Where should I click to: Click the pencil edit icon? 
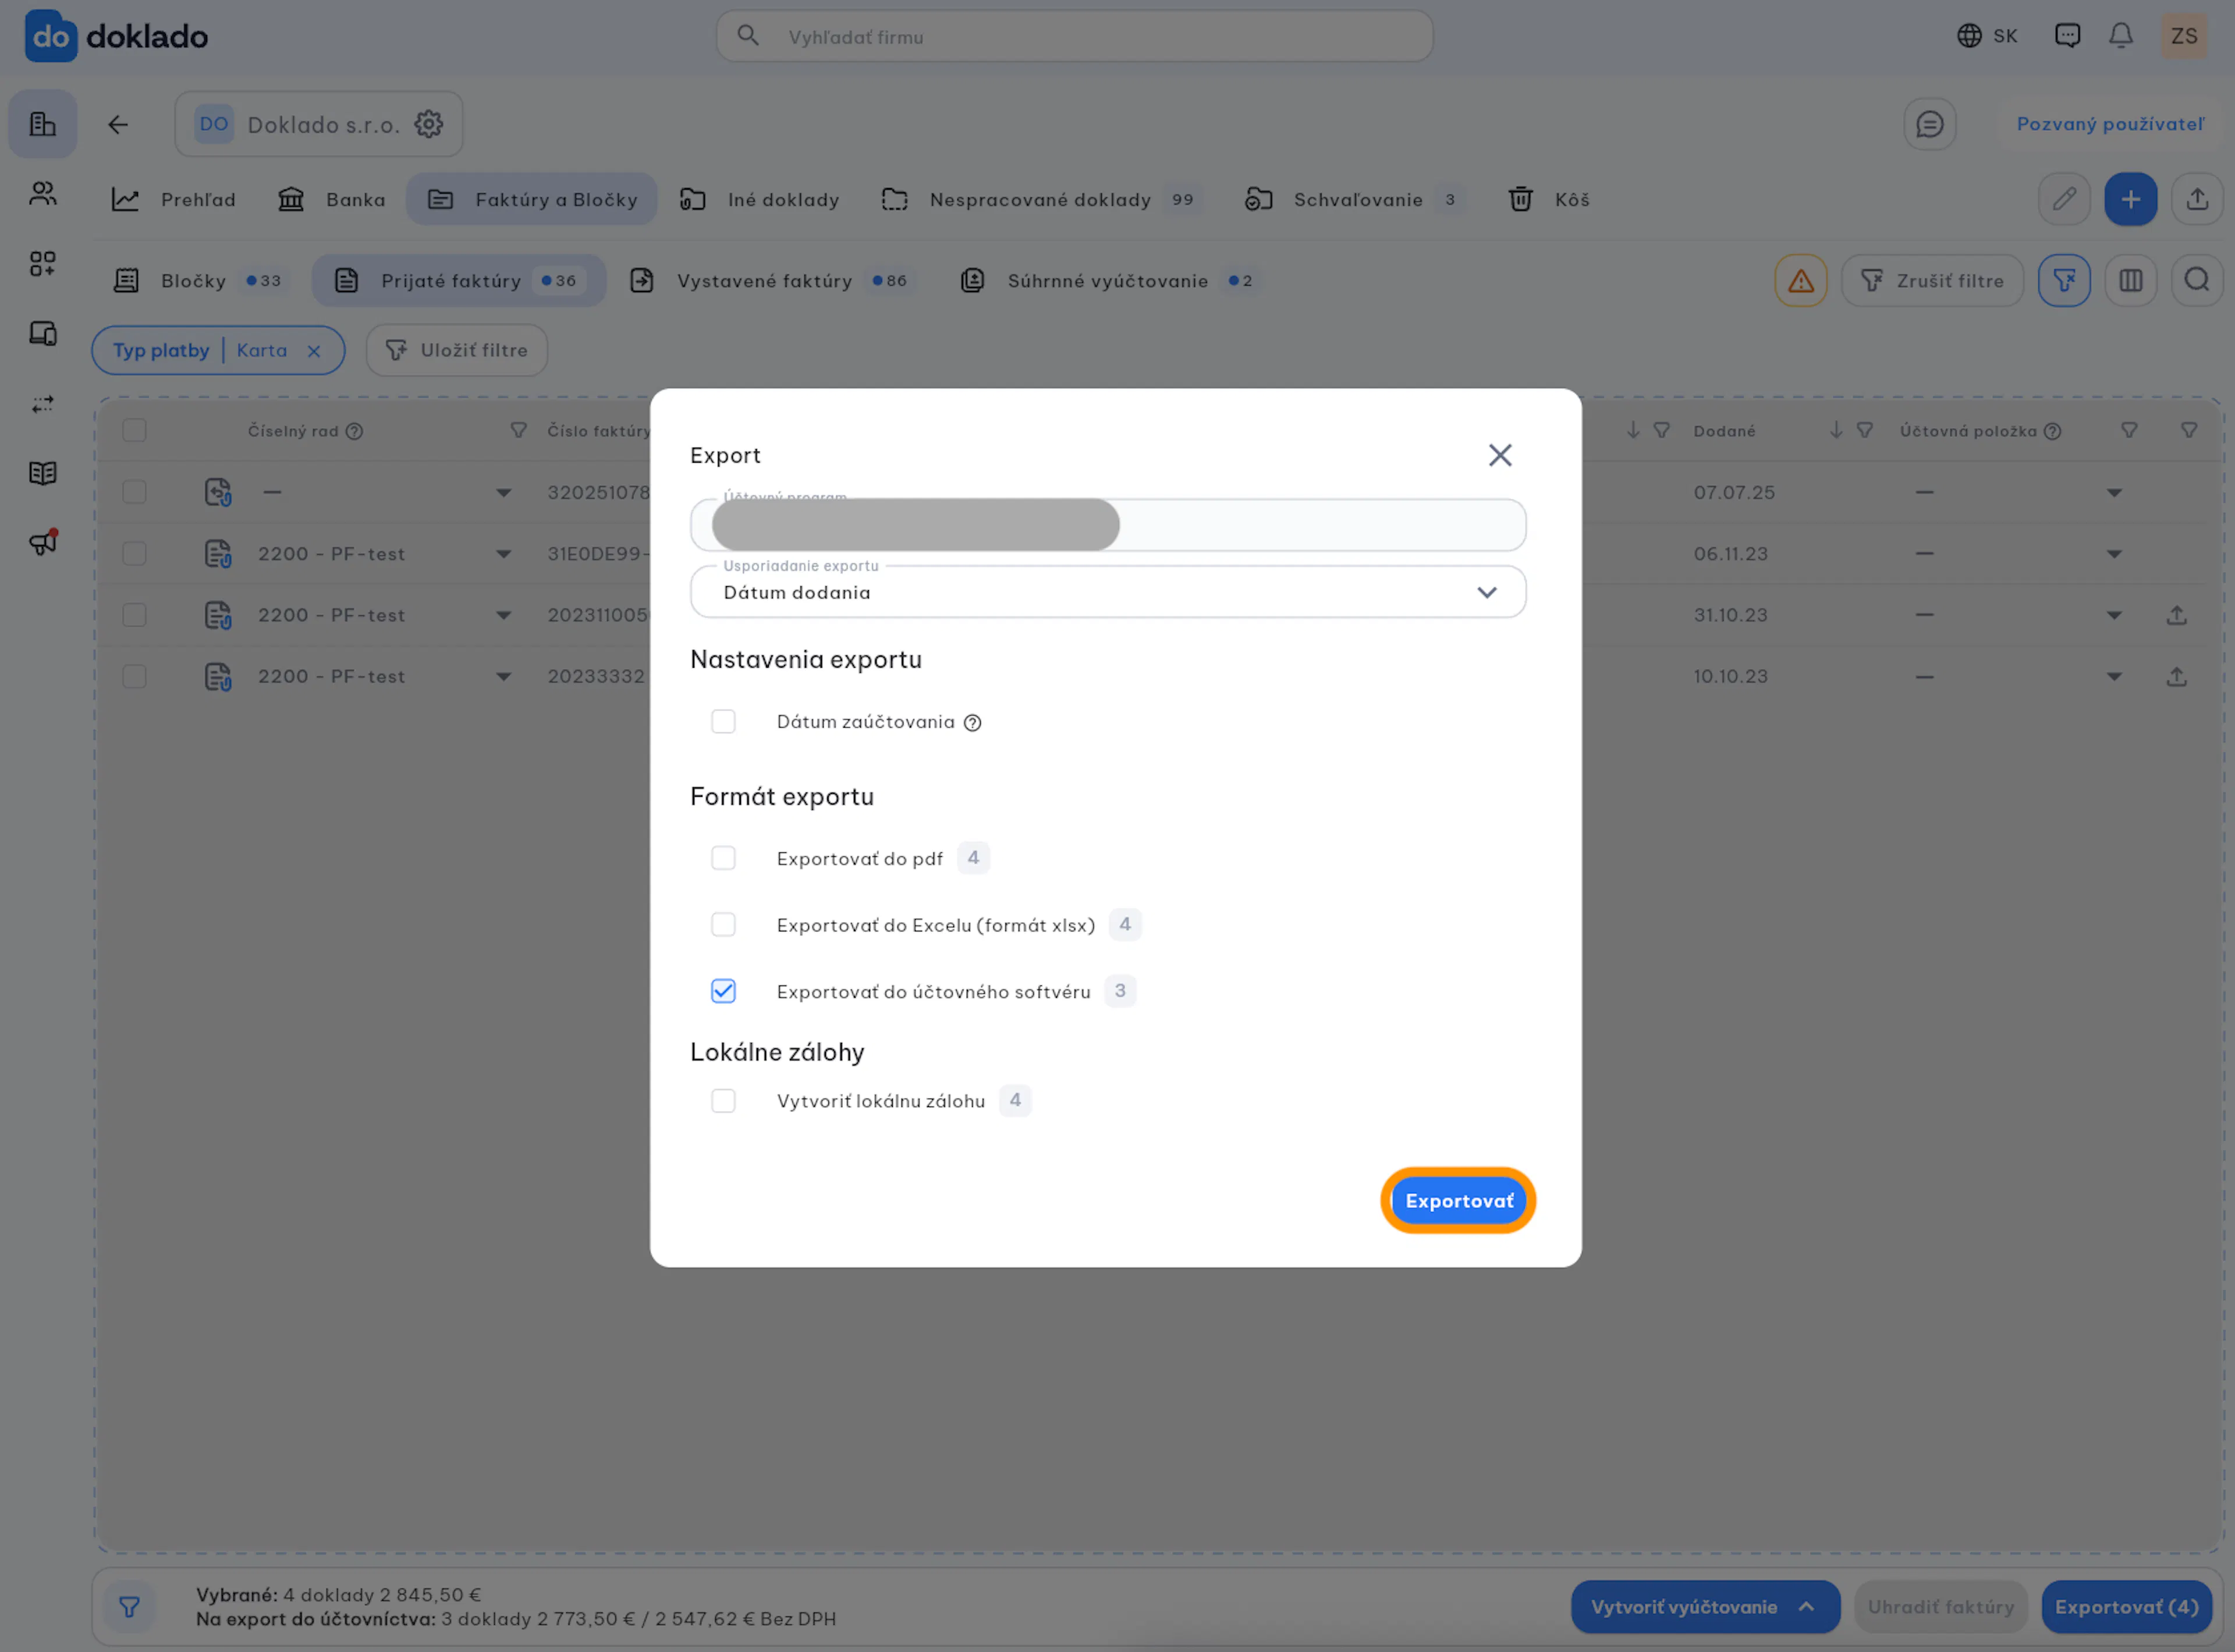(2063, 199)
